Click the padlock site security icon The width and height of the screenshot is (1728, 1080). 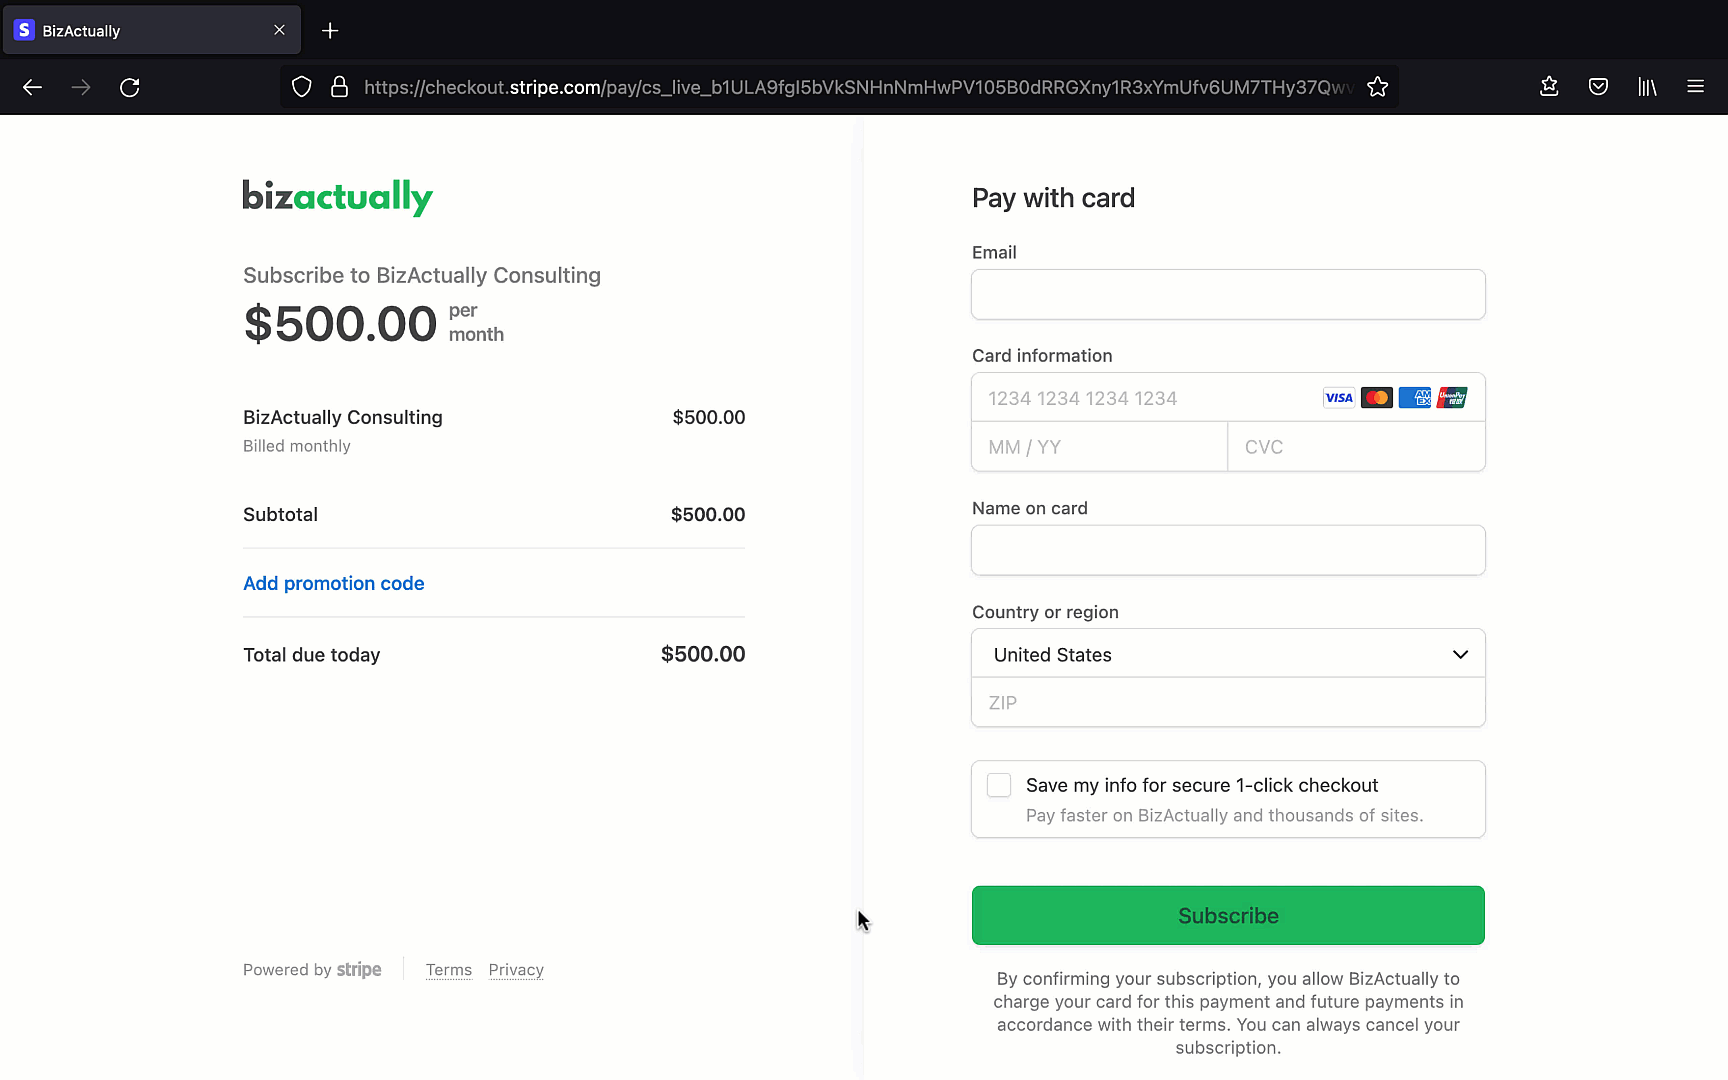click(339, 87)
